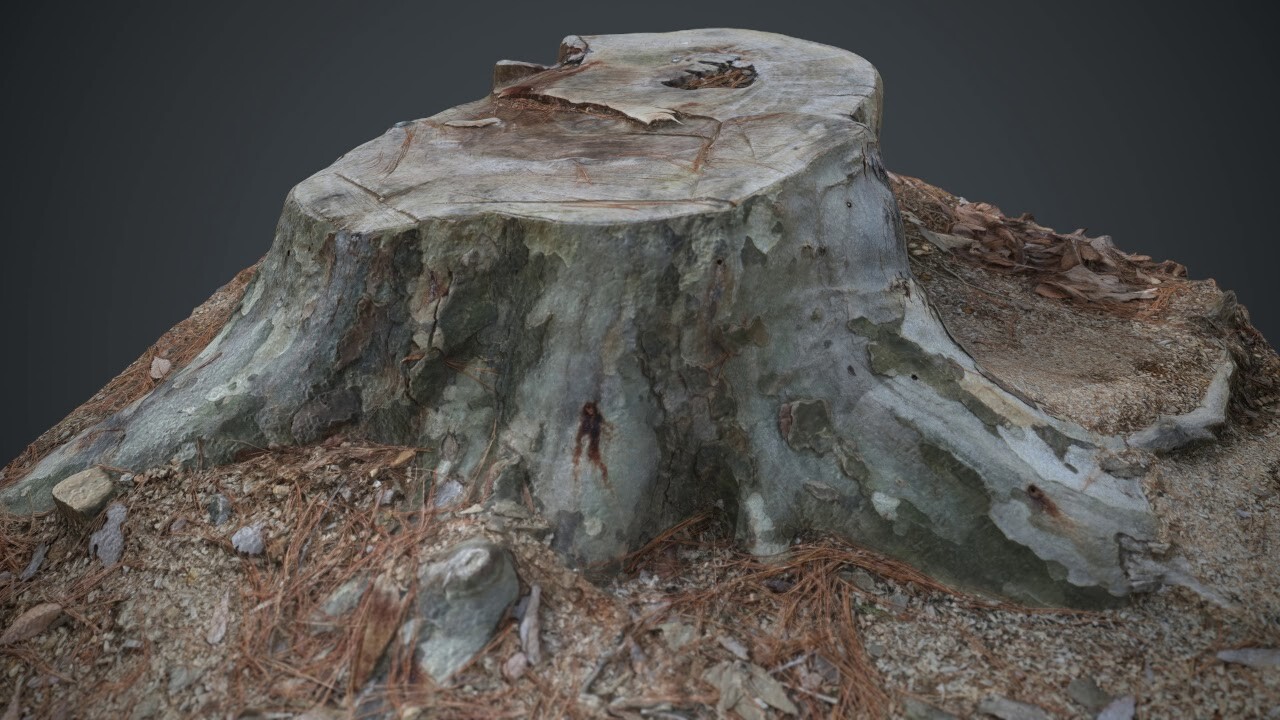Select the dark red stain on the trunk
Screen dimensions: 1280x720
click(595, 440)
